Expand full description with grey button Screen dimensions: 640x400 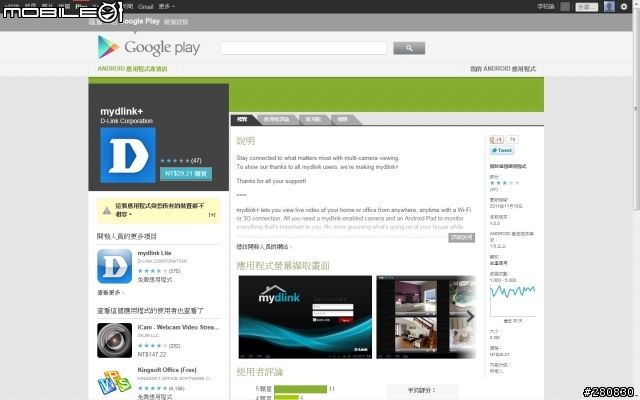click(461, 238)
